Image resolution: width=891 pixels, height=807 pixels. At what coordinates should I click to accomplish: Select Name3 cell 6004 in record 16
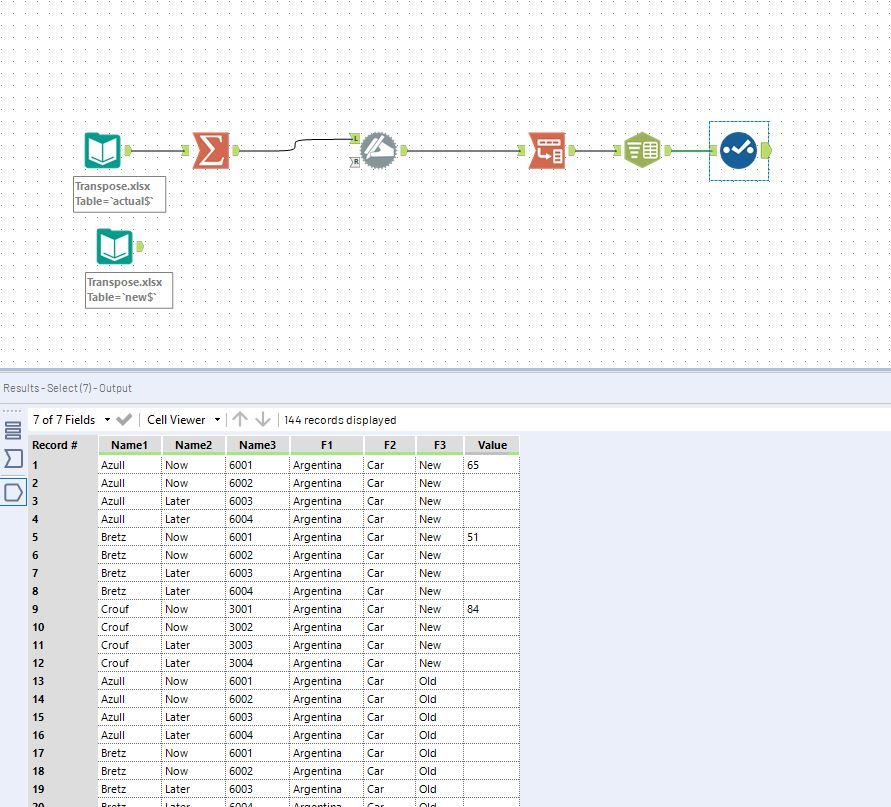click(x=257, y=735)
